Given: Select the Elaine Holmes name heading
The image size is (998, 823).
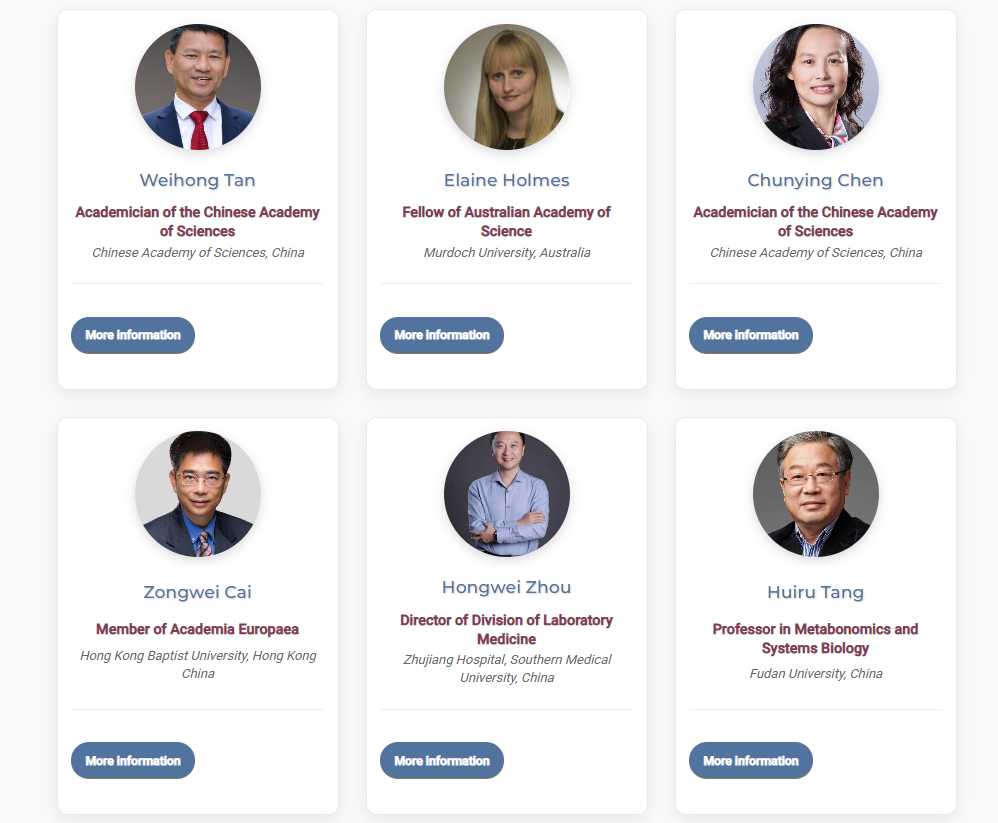Looking at the screenshot, I should (507, 180).
